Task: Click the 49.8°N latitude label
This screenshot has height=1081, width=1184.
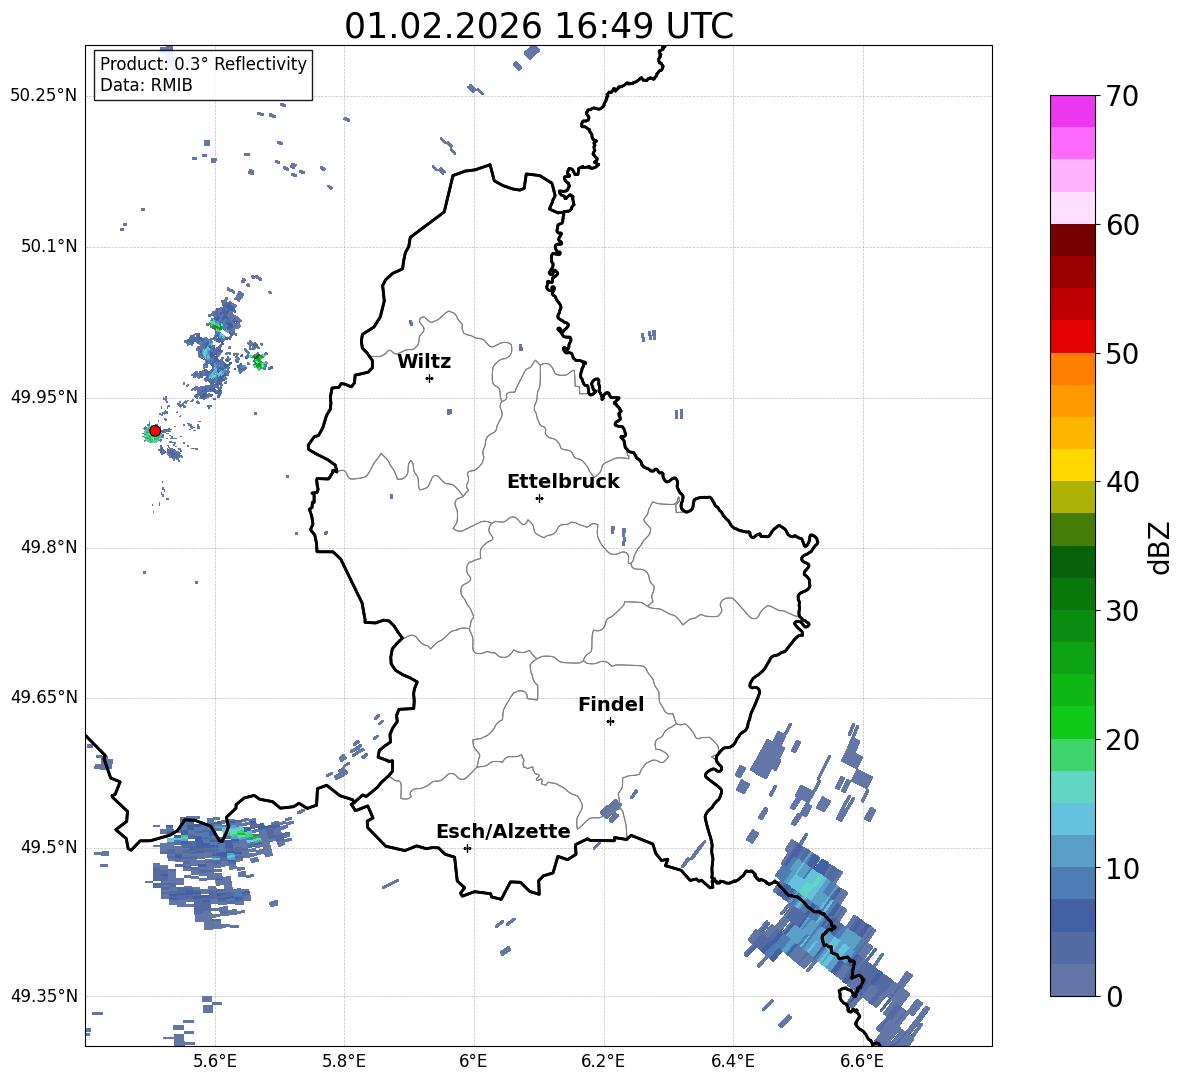Action: click(49, 547)
